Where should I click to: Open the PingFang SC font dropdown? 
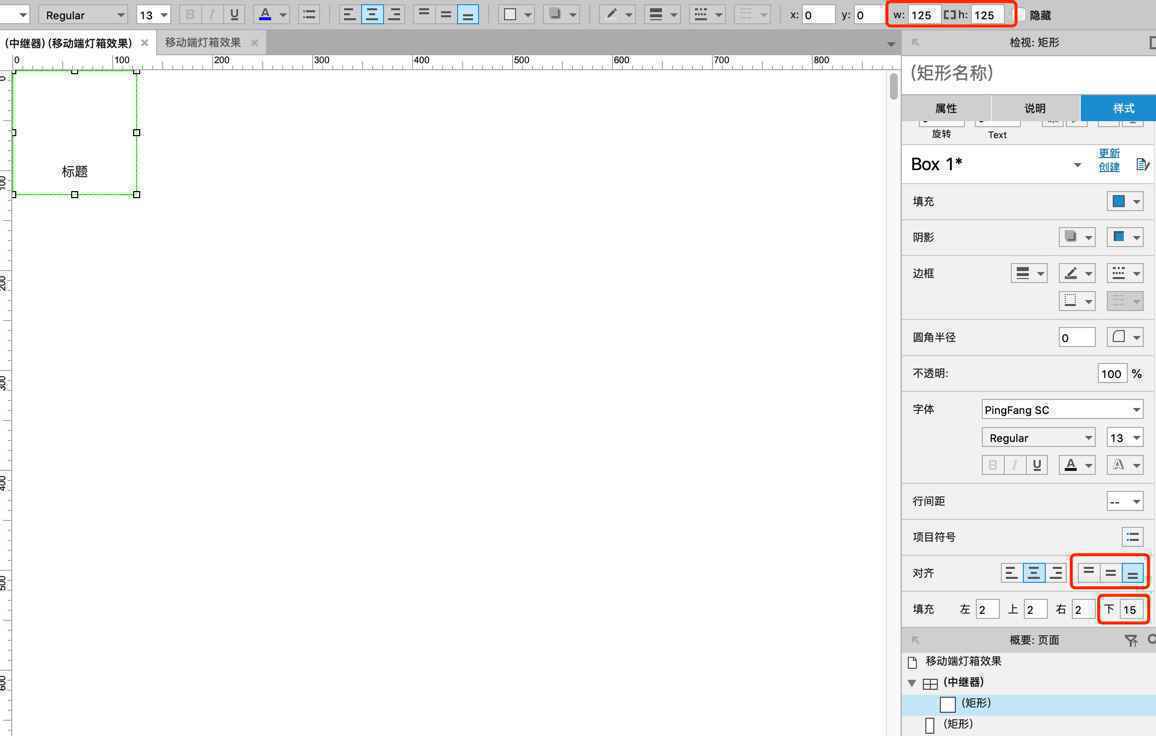click(x=1062, y=409)
